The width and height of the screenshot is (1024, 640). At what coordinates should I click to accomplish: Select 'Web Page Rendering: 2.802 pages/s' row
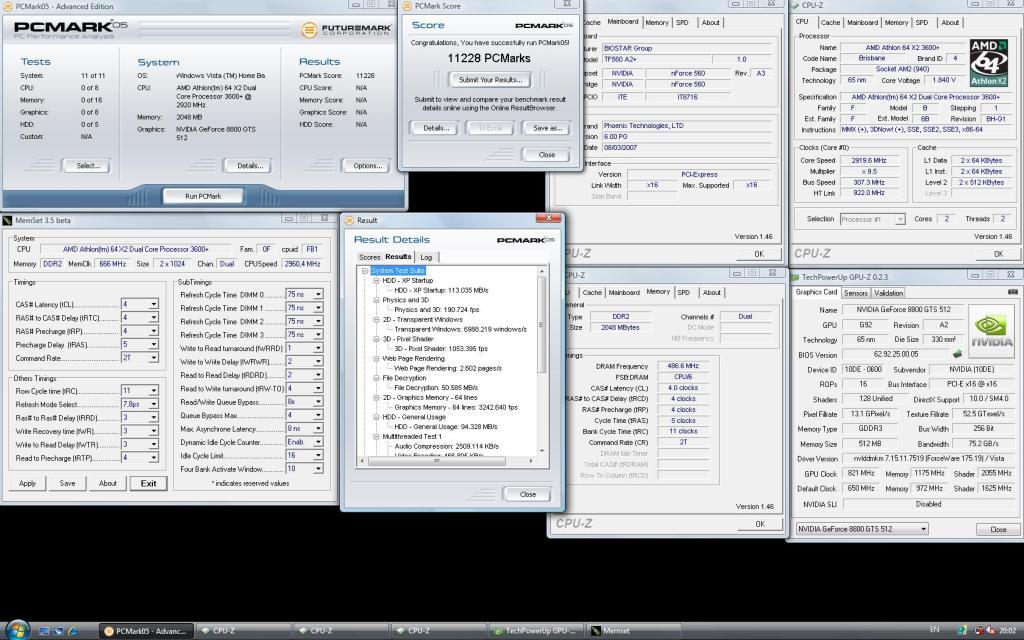(448, 368)
